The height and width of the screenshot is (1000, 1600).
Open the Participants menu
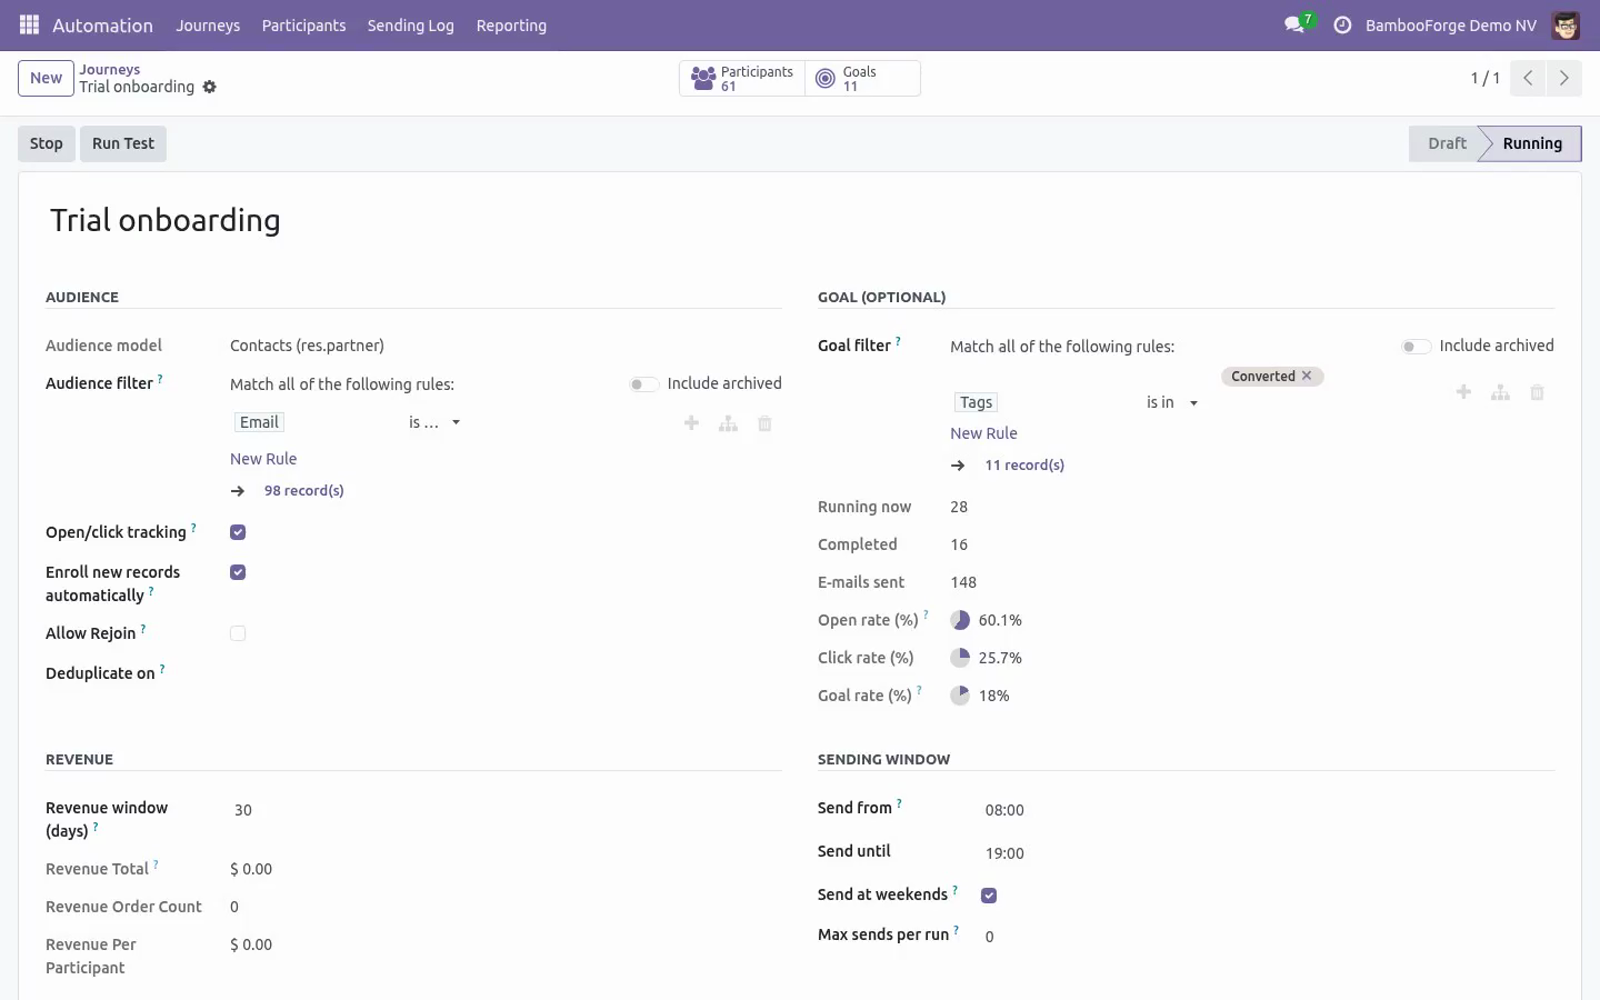coord(304,25)
